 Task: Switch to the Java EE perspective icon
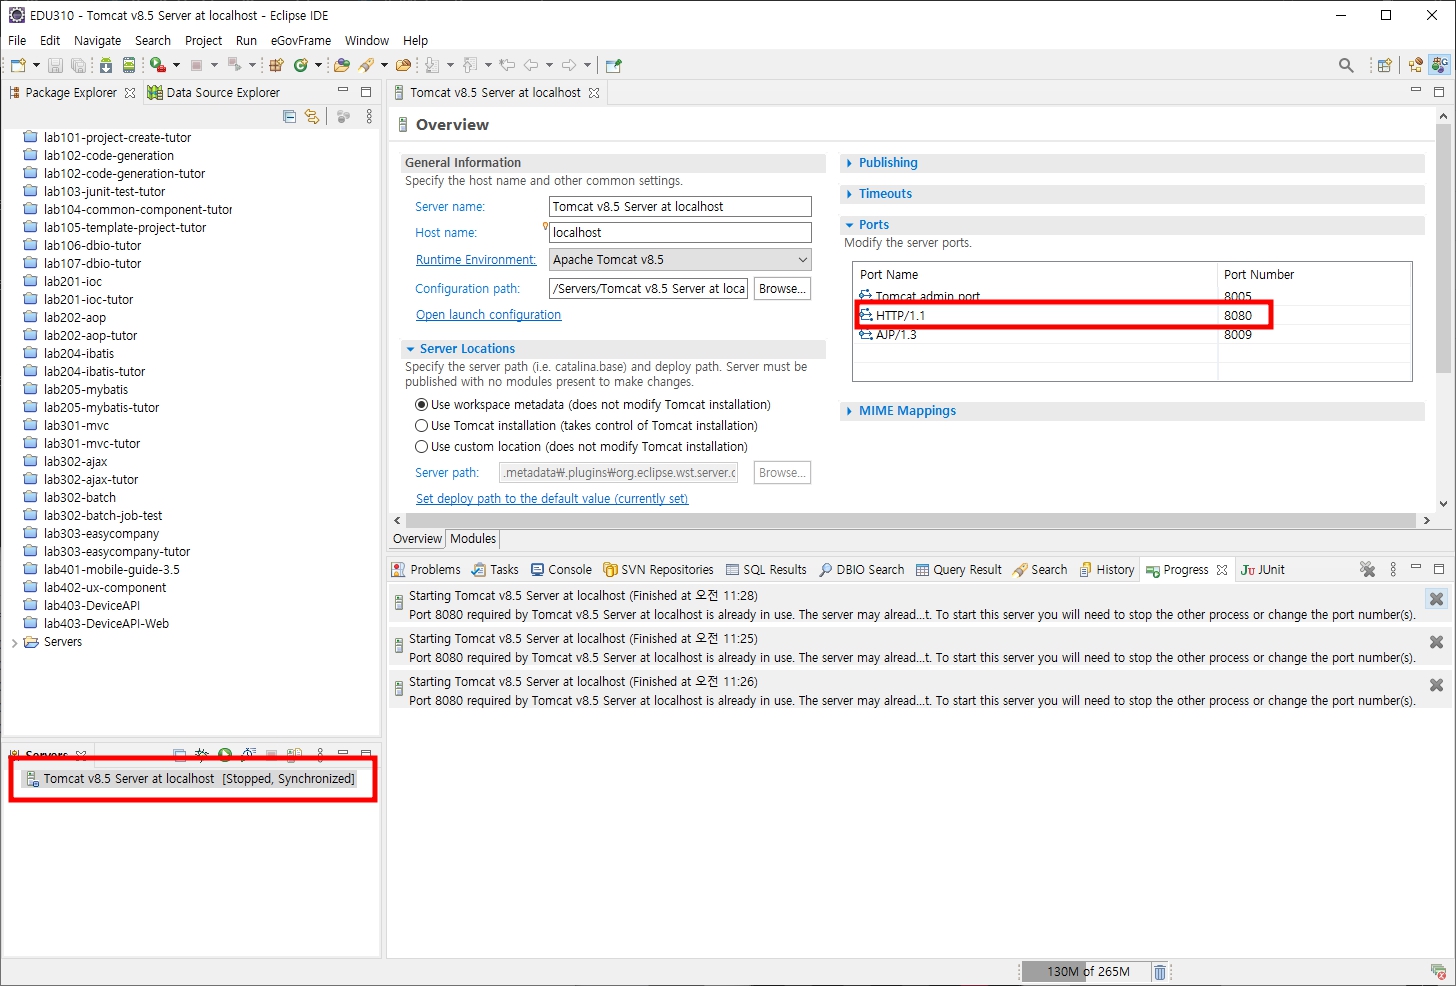[1415, 65]
